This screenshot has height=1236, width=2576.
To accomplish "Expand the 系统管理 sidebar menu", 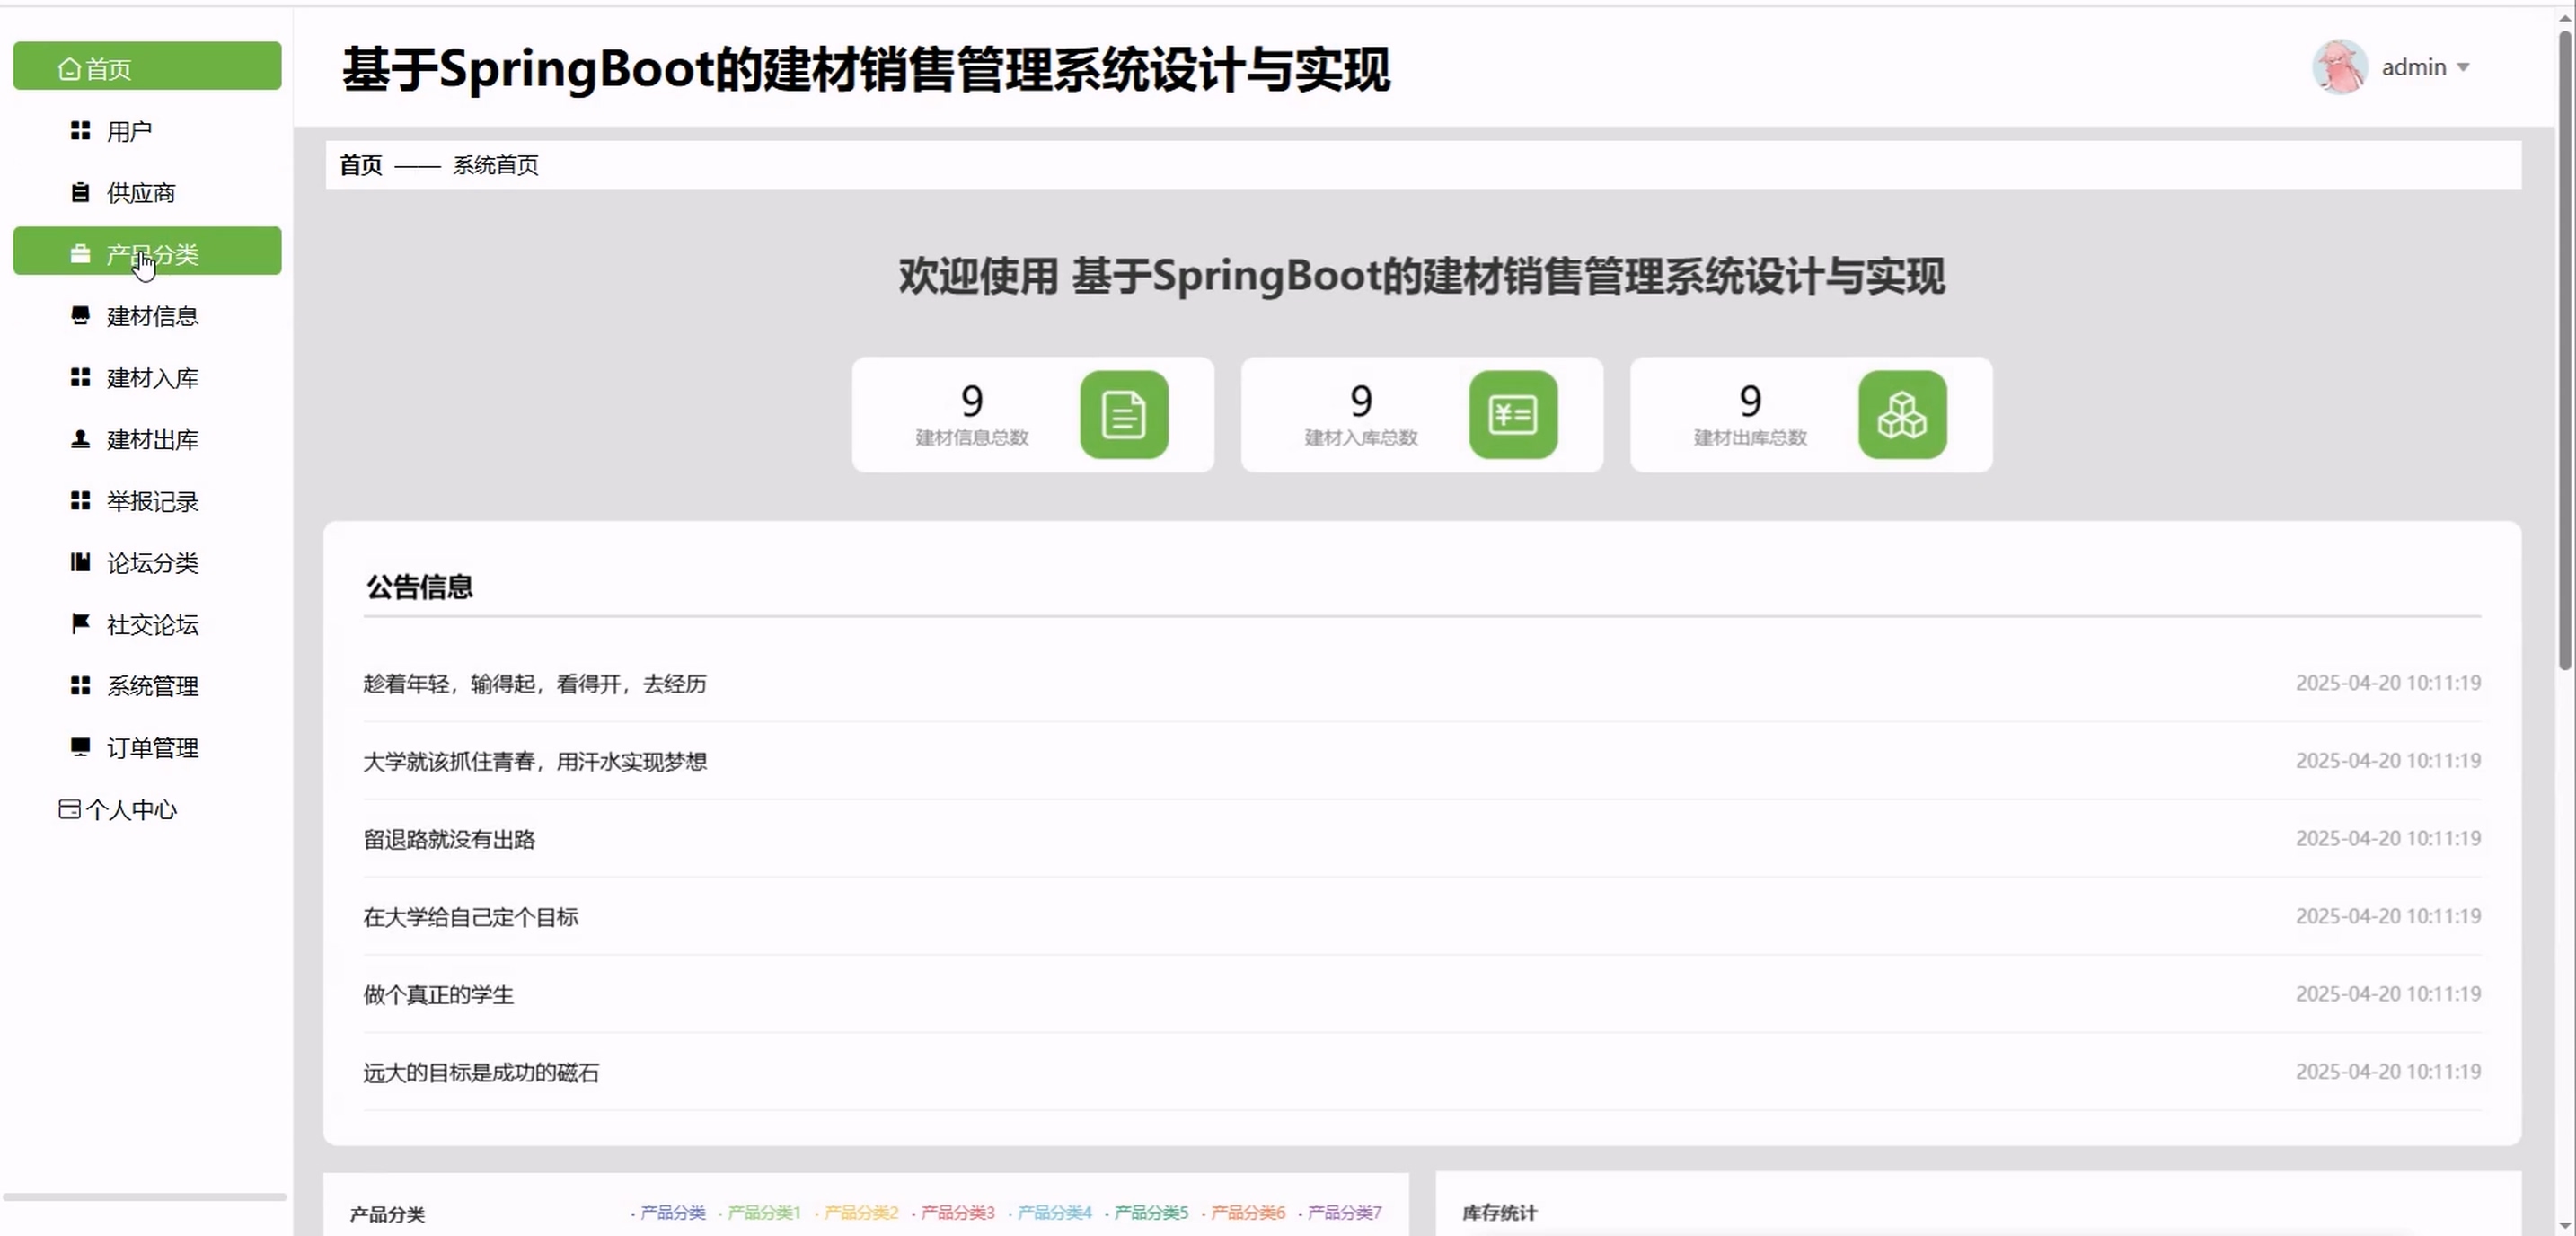I will coord(152,686).
